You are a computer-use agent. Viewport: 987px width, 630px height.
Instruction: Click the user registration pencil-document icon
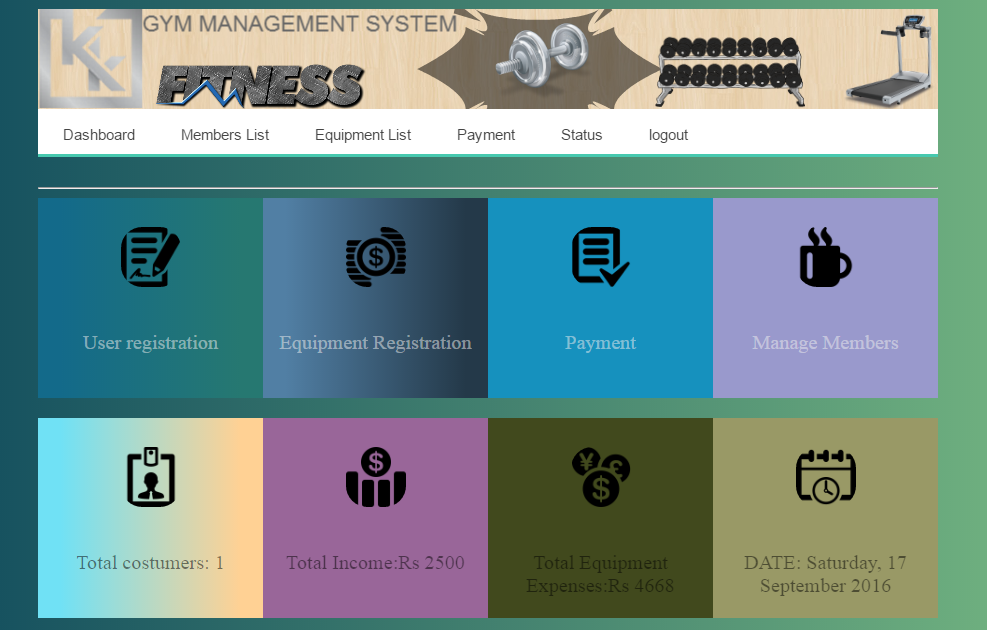[x=150, y=256]
